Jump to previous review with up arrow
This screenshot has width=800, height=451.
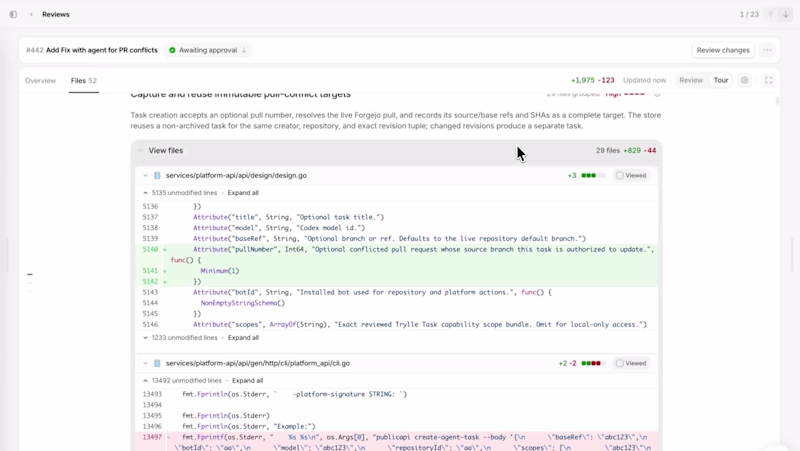pos(771,14)
